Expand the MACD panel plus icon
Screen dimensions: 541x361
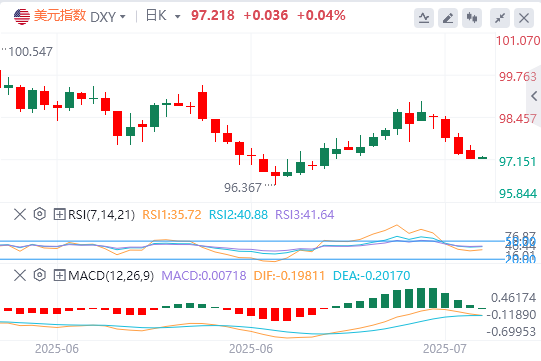coord(59,275)
